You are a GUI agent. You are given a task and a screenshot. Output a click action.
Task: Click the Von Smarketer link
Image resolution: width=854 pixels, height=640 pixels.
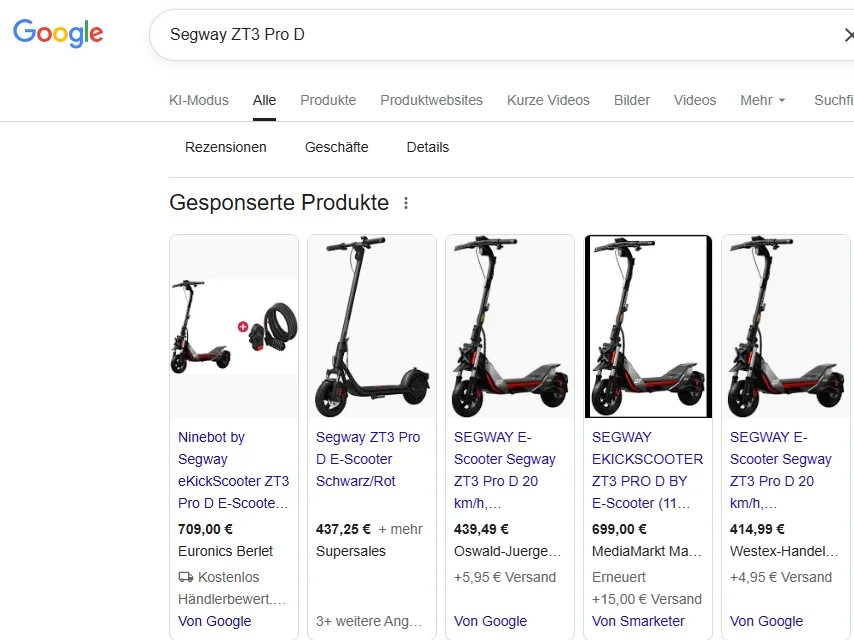638,621
